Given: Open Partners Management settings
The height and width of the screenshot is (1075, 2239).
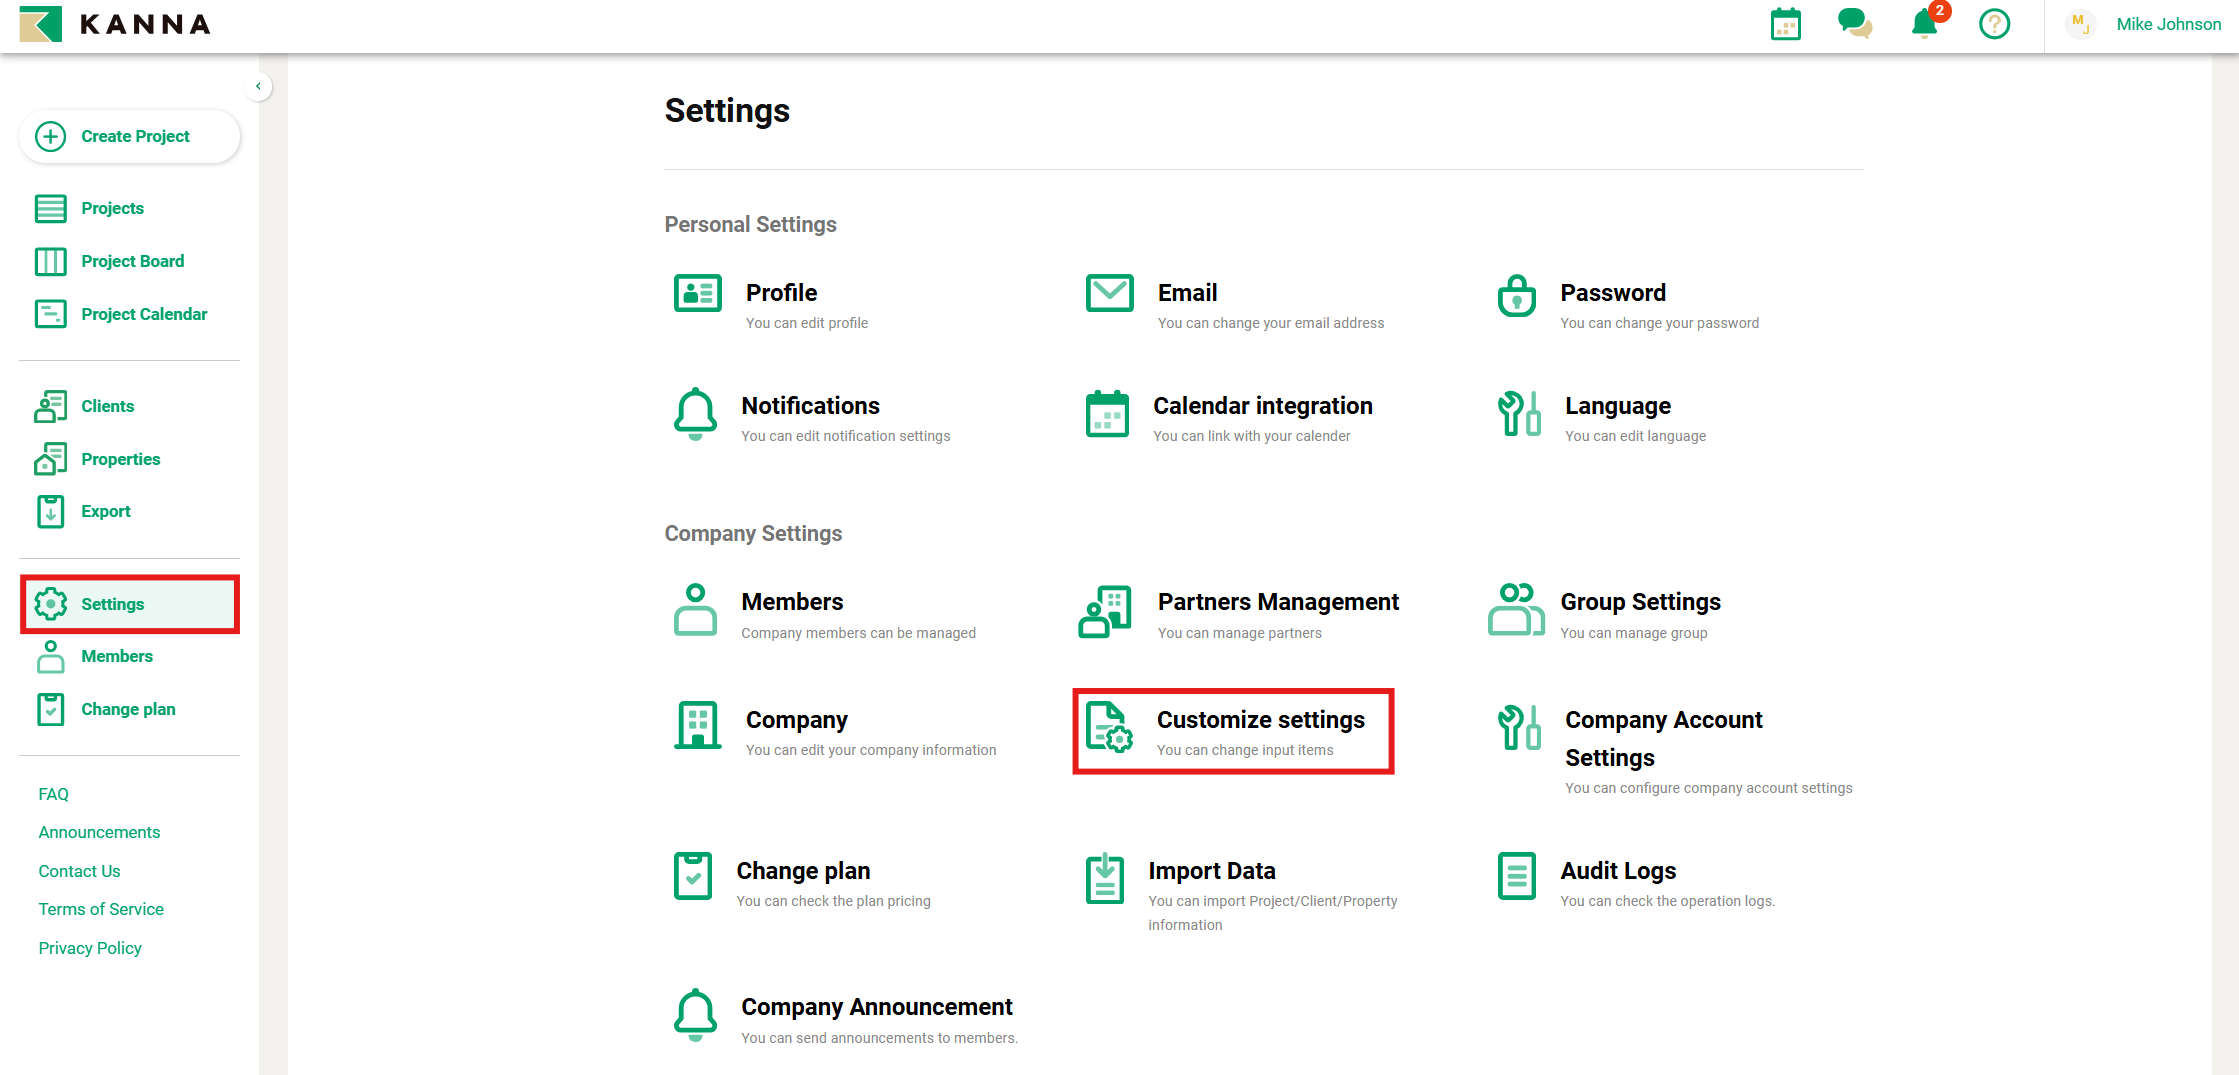Looking at the screenshot, I should coord(1278,602).
